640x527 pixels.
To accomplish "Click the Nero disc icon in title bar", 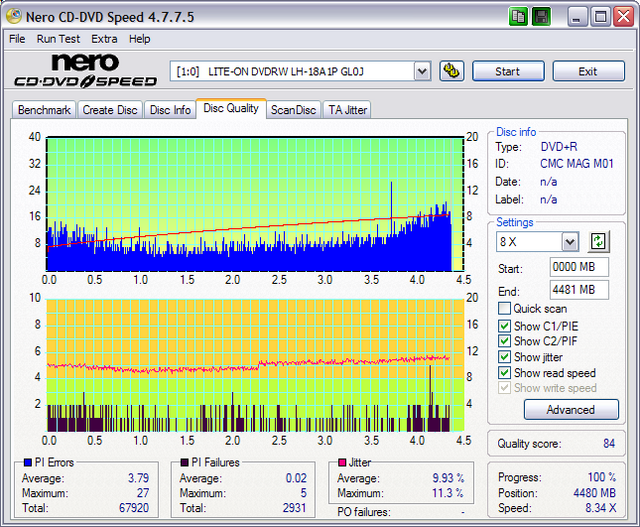I will tap(14, 16).
